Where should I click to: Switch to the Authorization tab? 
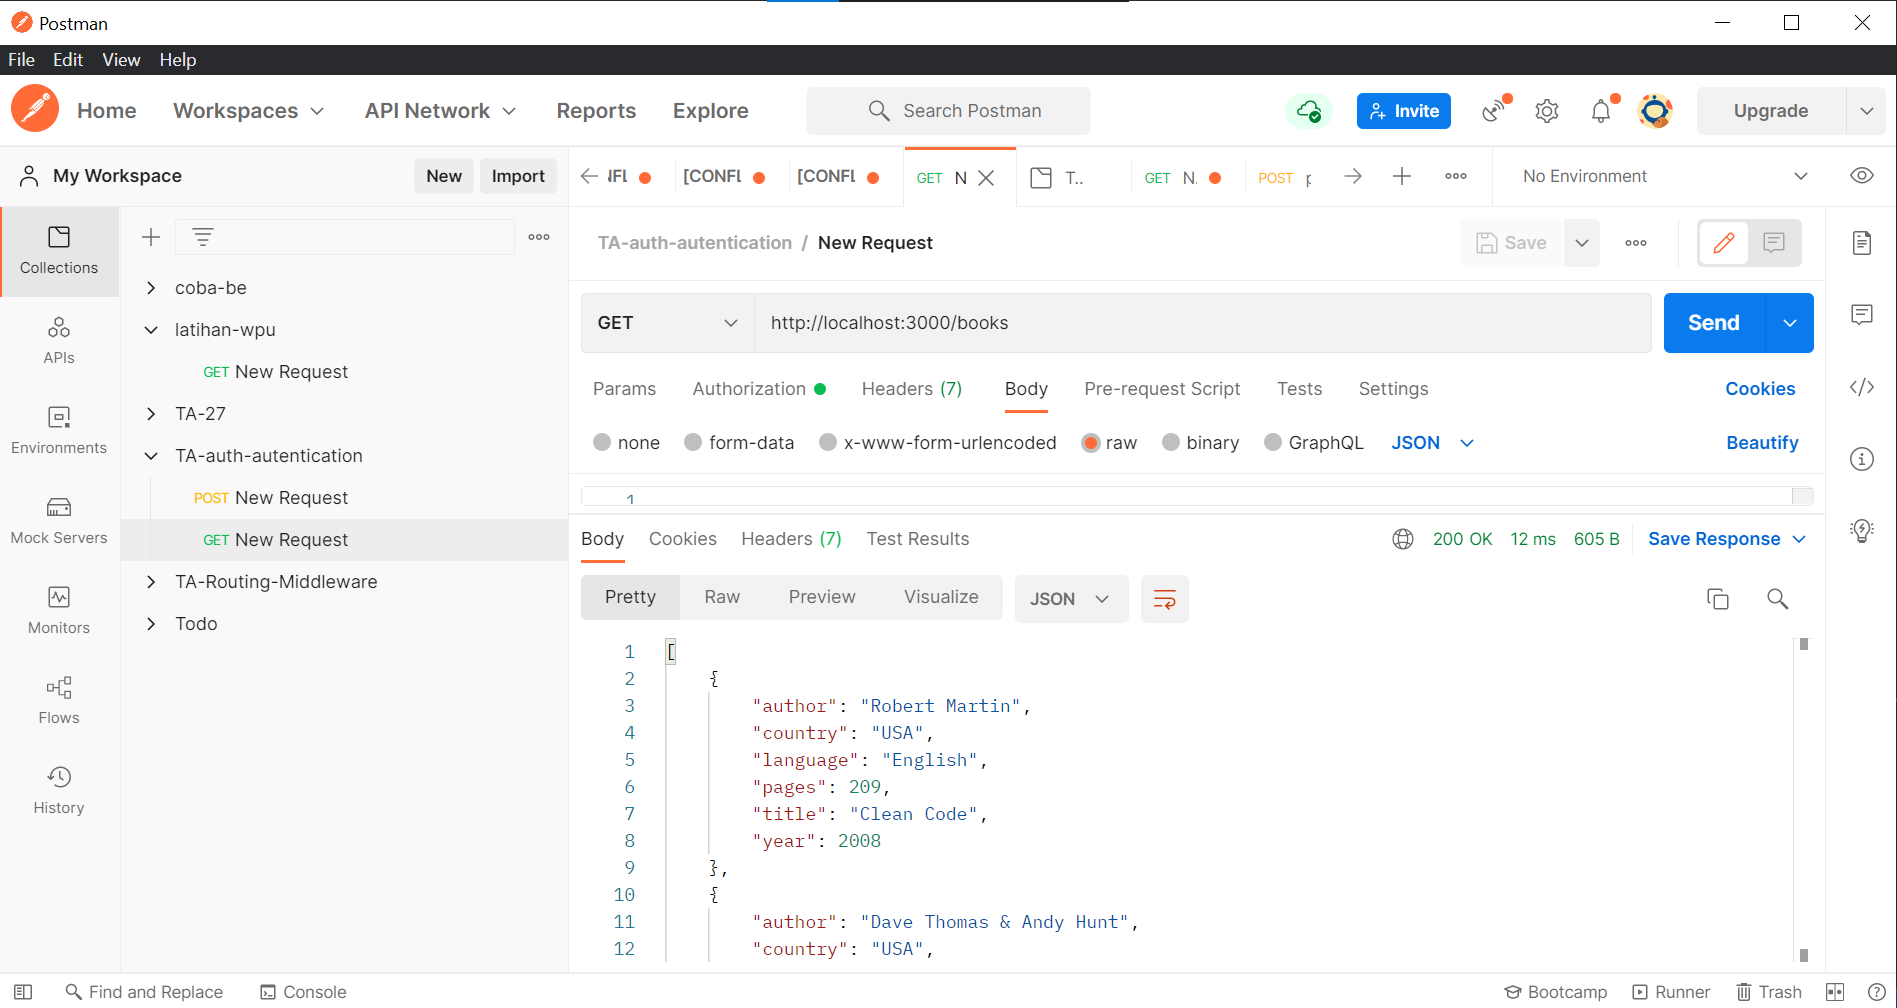coord(749,388)
